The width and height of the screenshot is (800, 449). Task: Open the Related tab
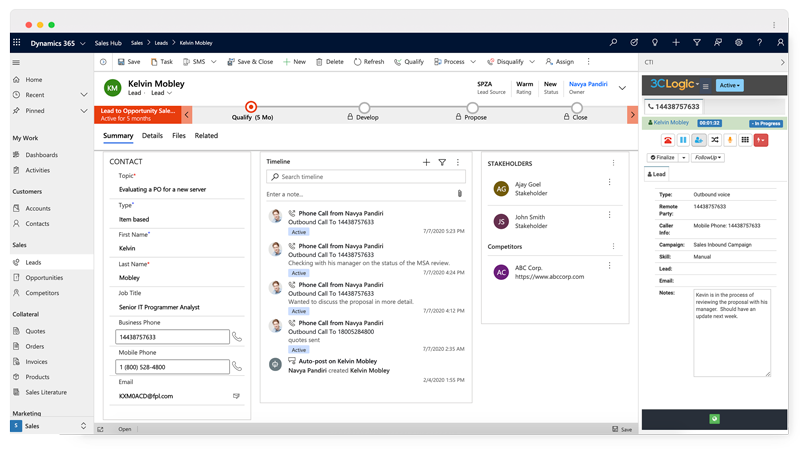pyautogui.click(x=206, y=136)
